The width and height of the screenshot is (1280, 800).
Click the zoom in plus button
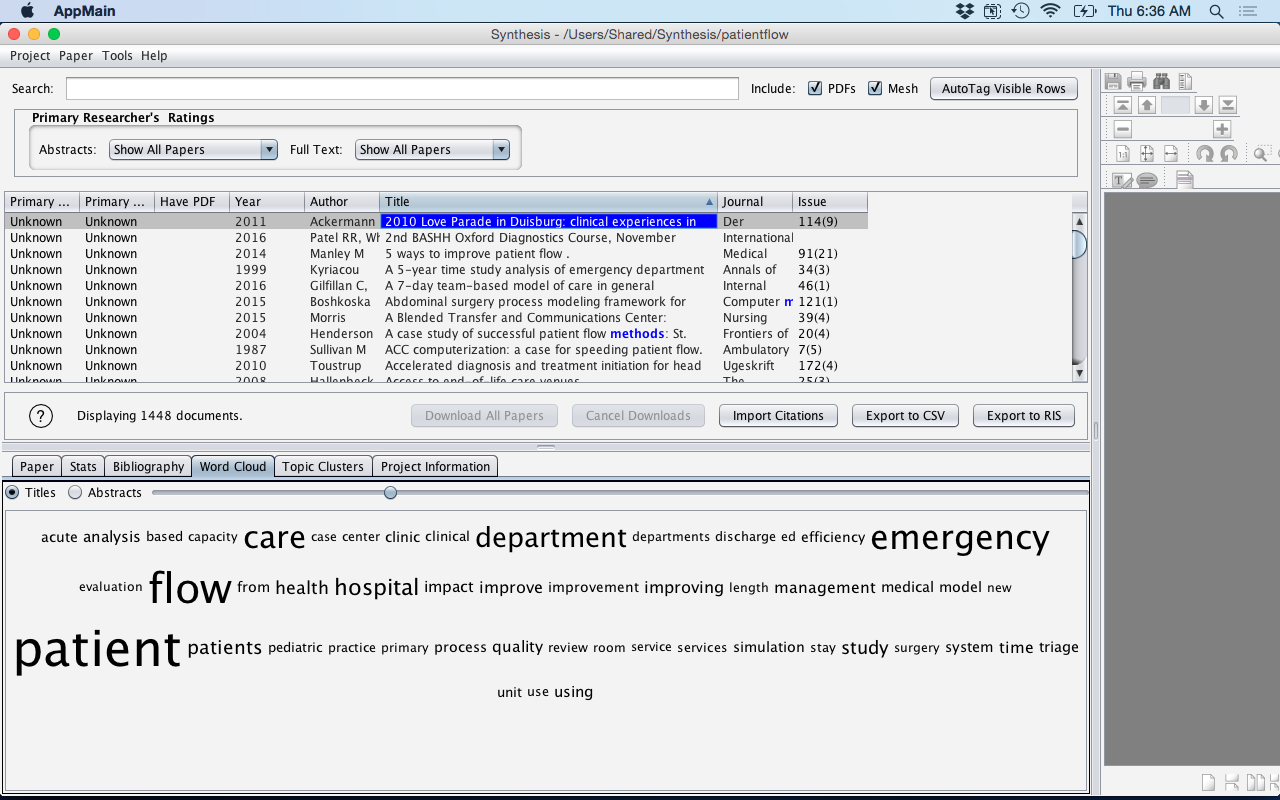click(1221, 129)
